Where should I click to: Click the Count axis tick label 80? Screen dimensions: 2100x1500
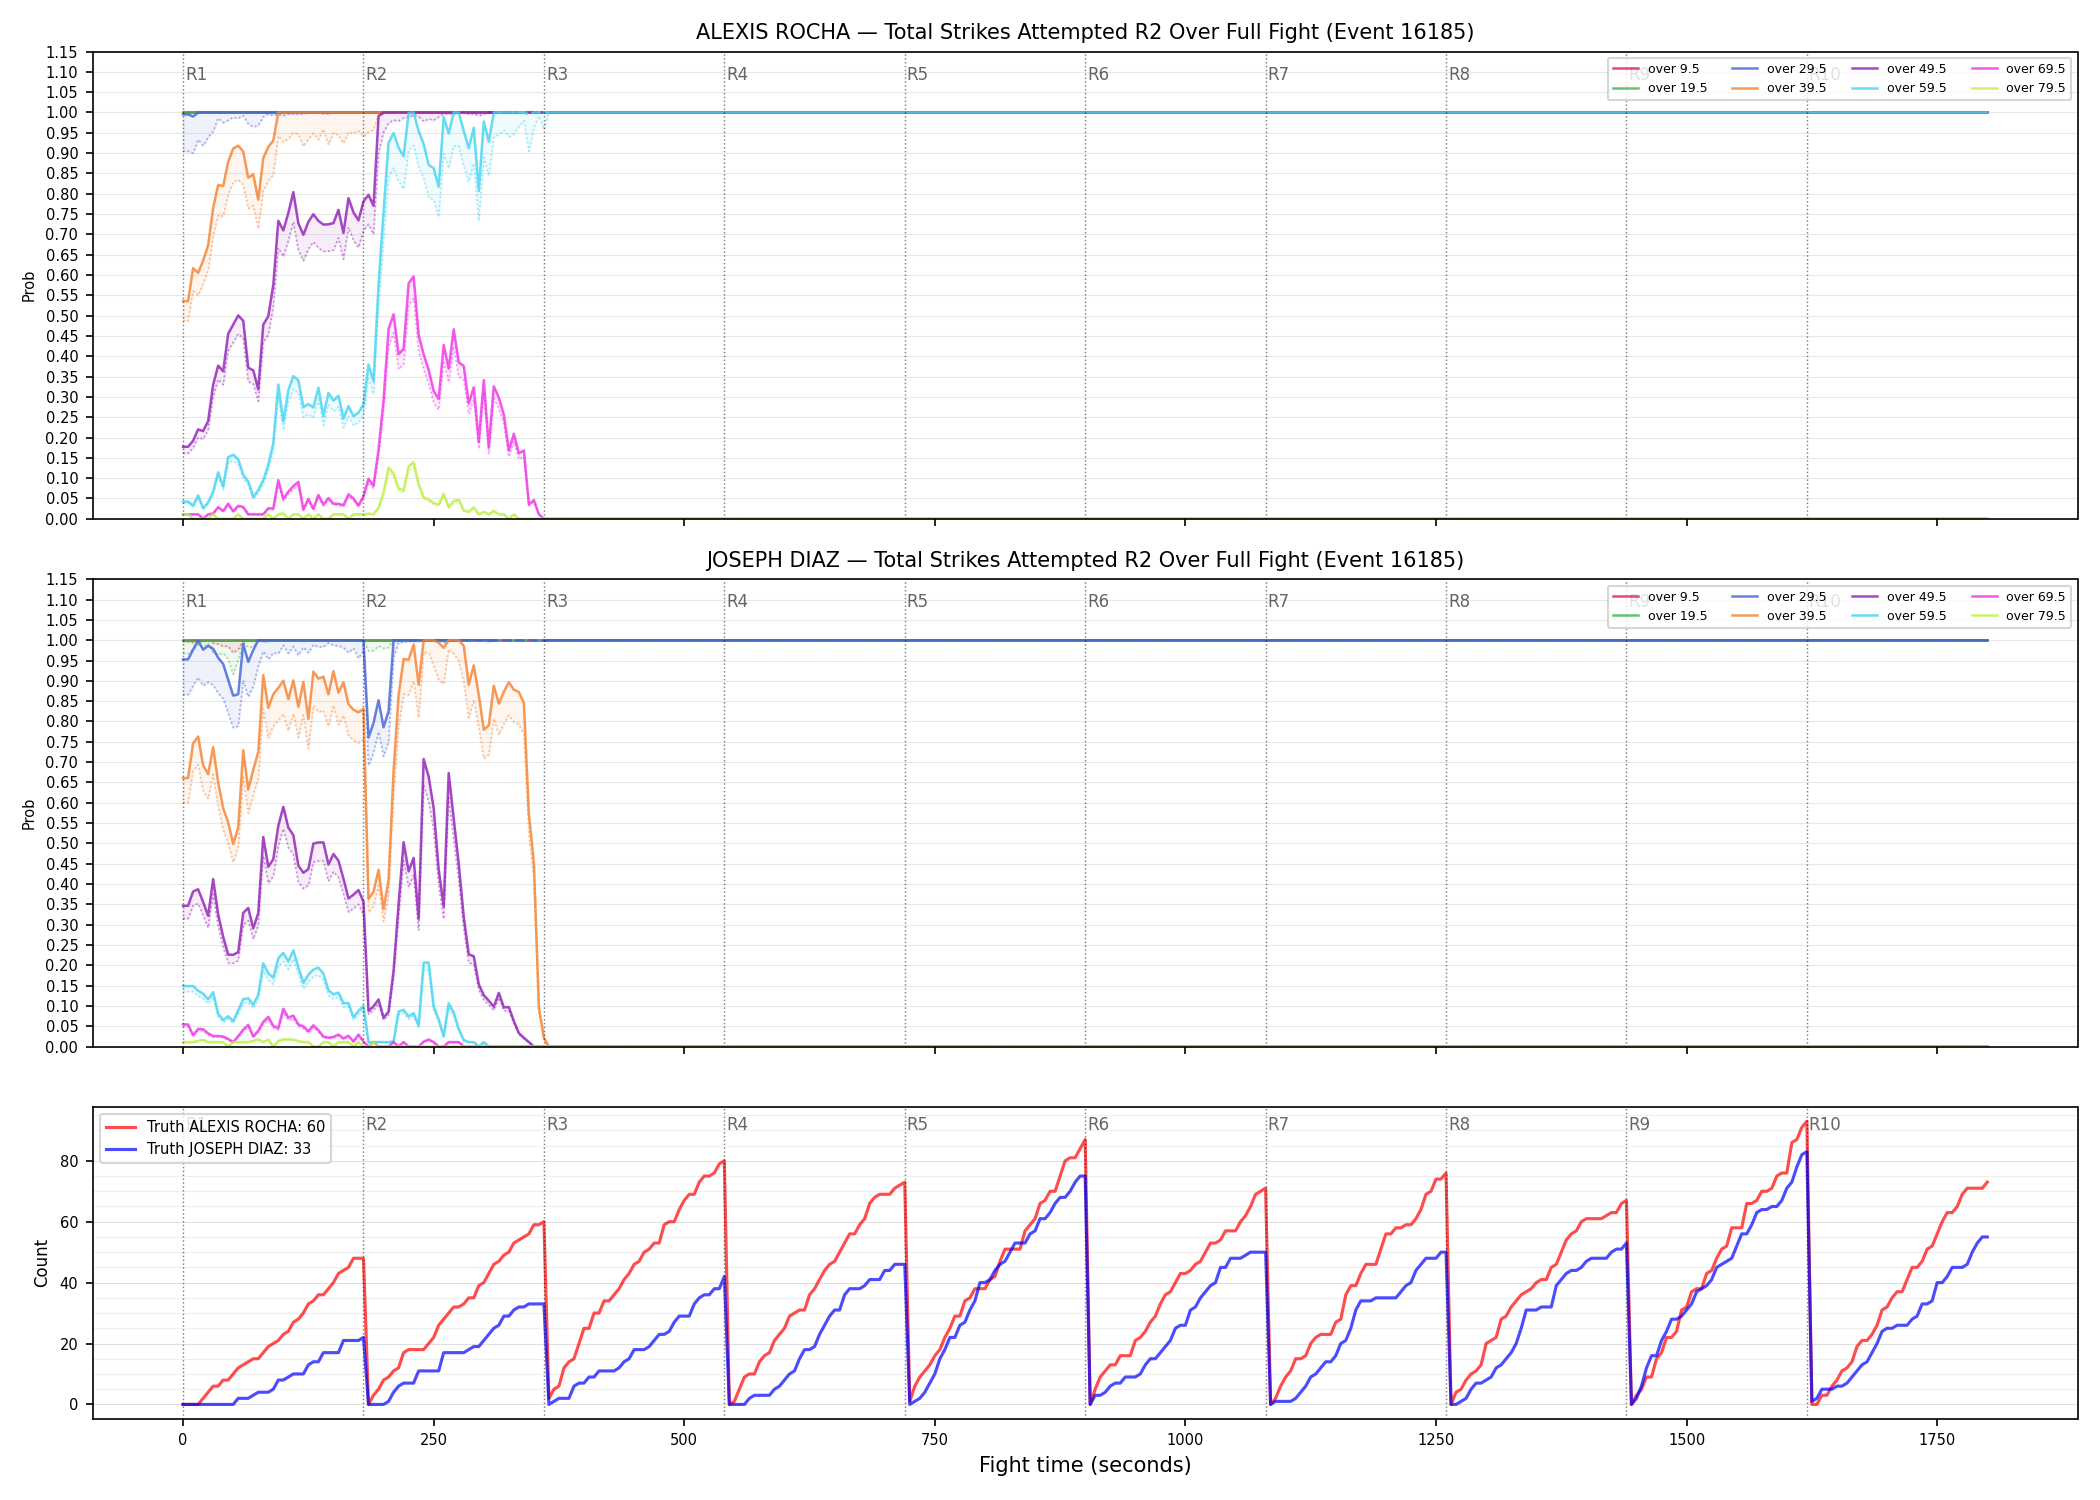point(69,1161)
